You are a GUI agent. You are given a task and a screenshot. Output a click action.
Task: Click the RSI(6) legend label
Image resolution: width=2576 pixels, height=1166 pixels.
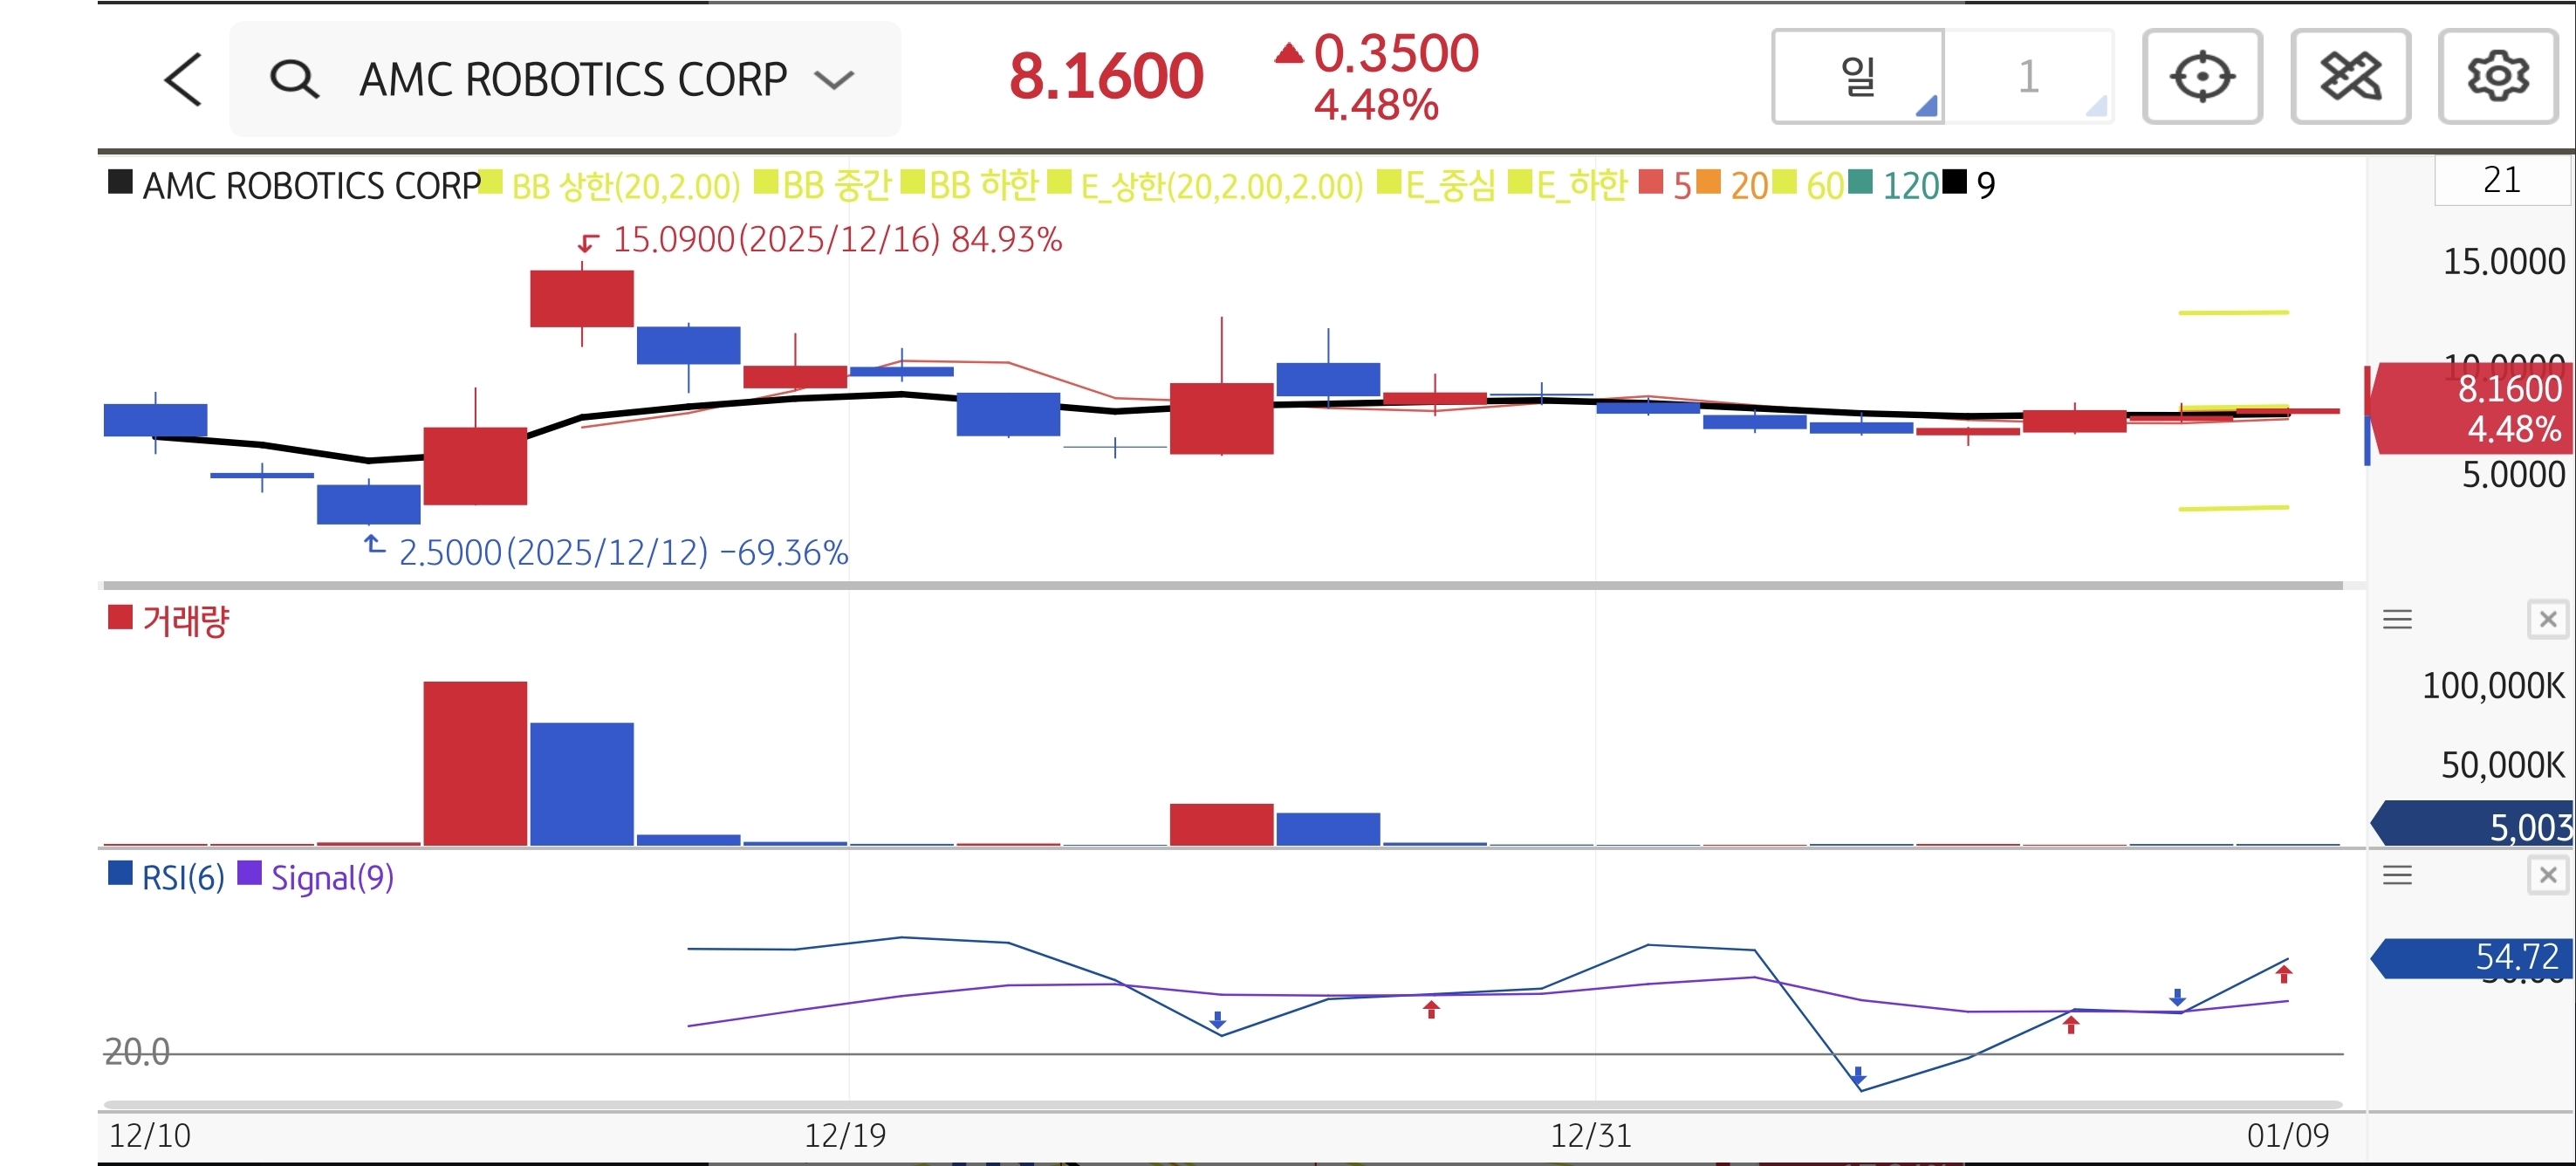click(x=182, y=878)
